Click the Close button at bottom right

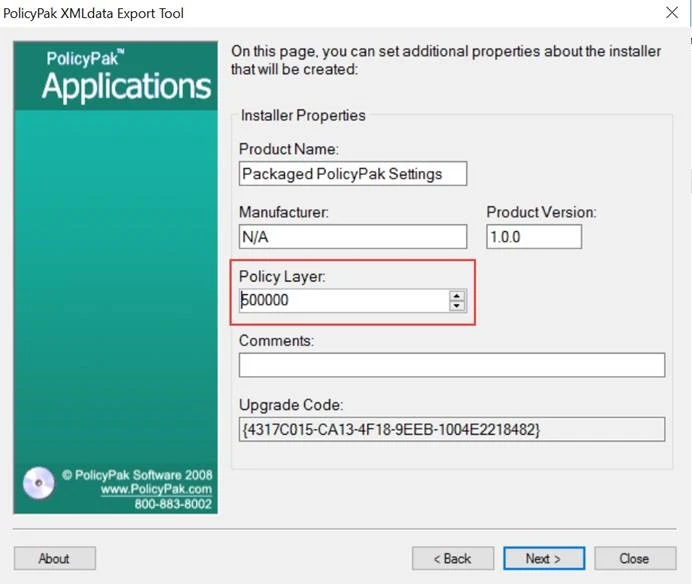634,558
